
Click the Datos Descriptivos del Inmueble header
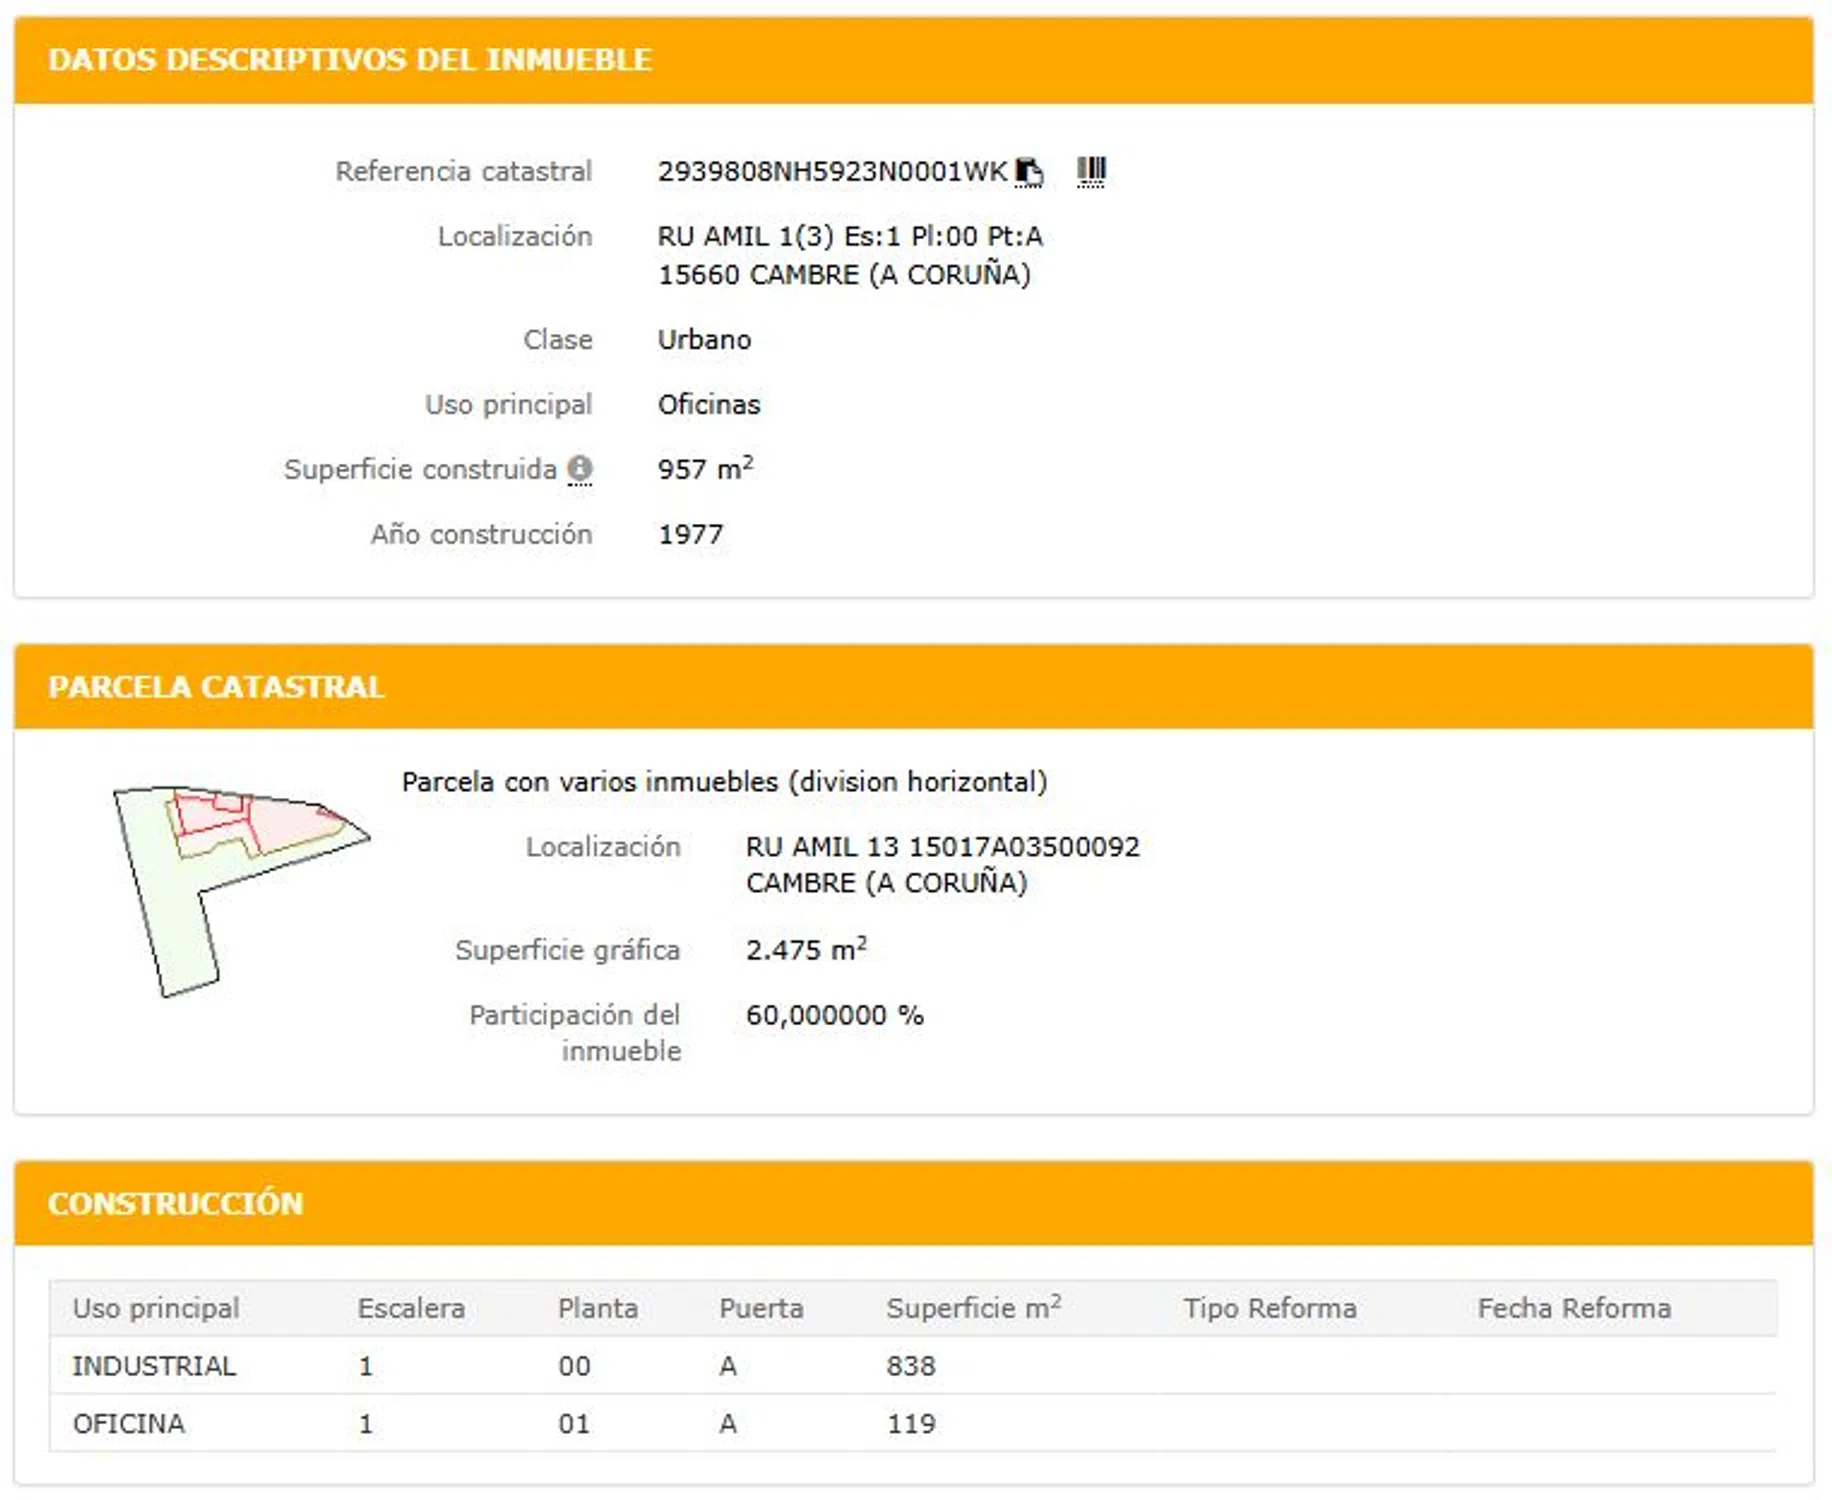[350, 60]
